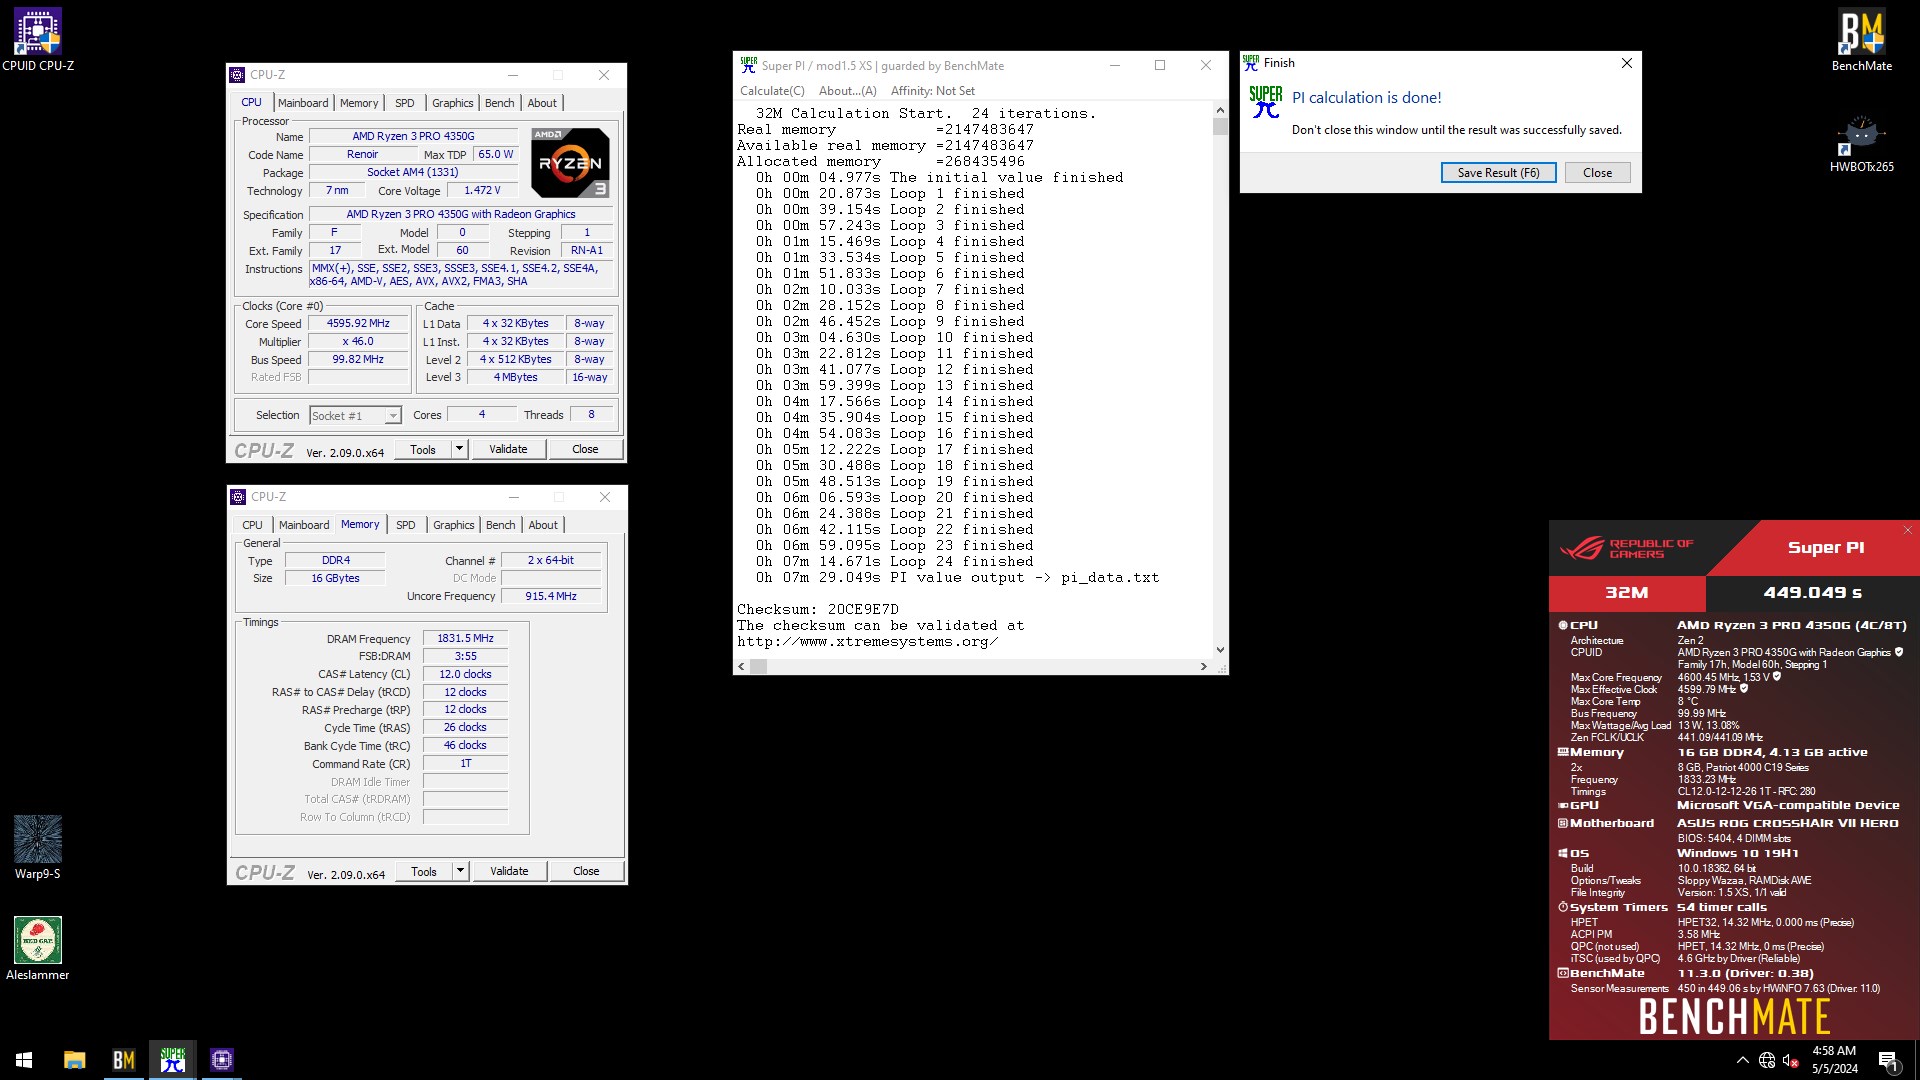
Task: Click the ASUS ROG CROSSHAIR VII HERO text
Action: [1788, 823]
